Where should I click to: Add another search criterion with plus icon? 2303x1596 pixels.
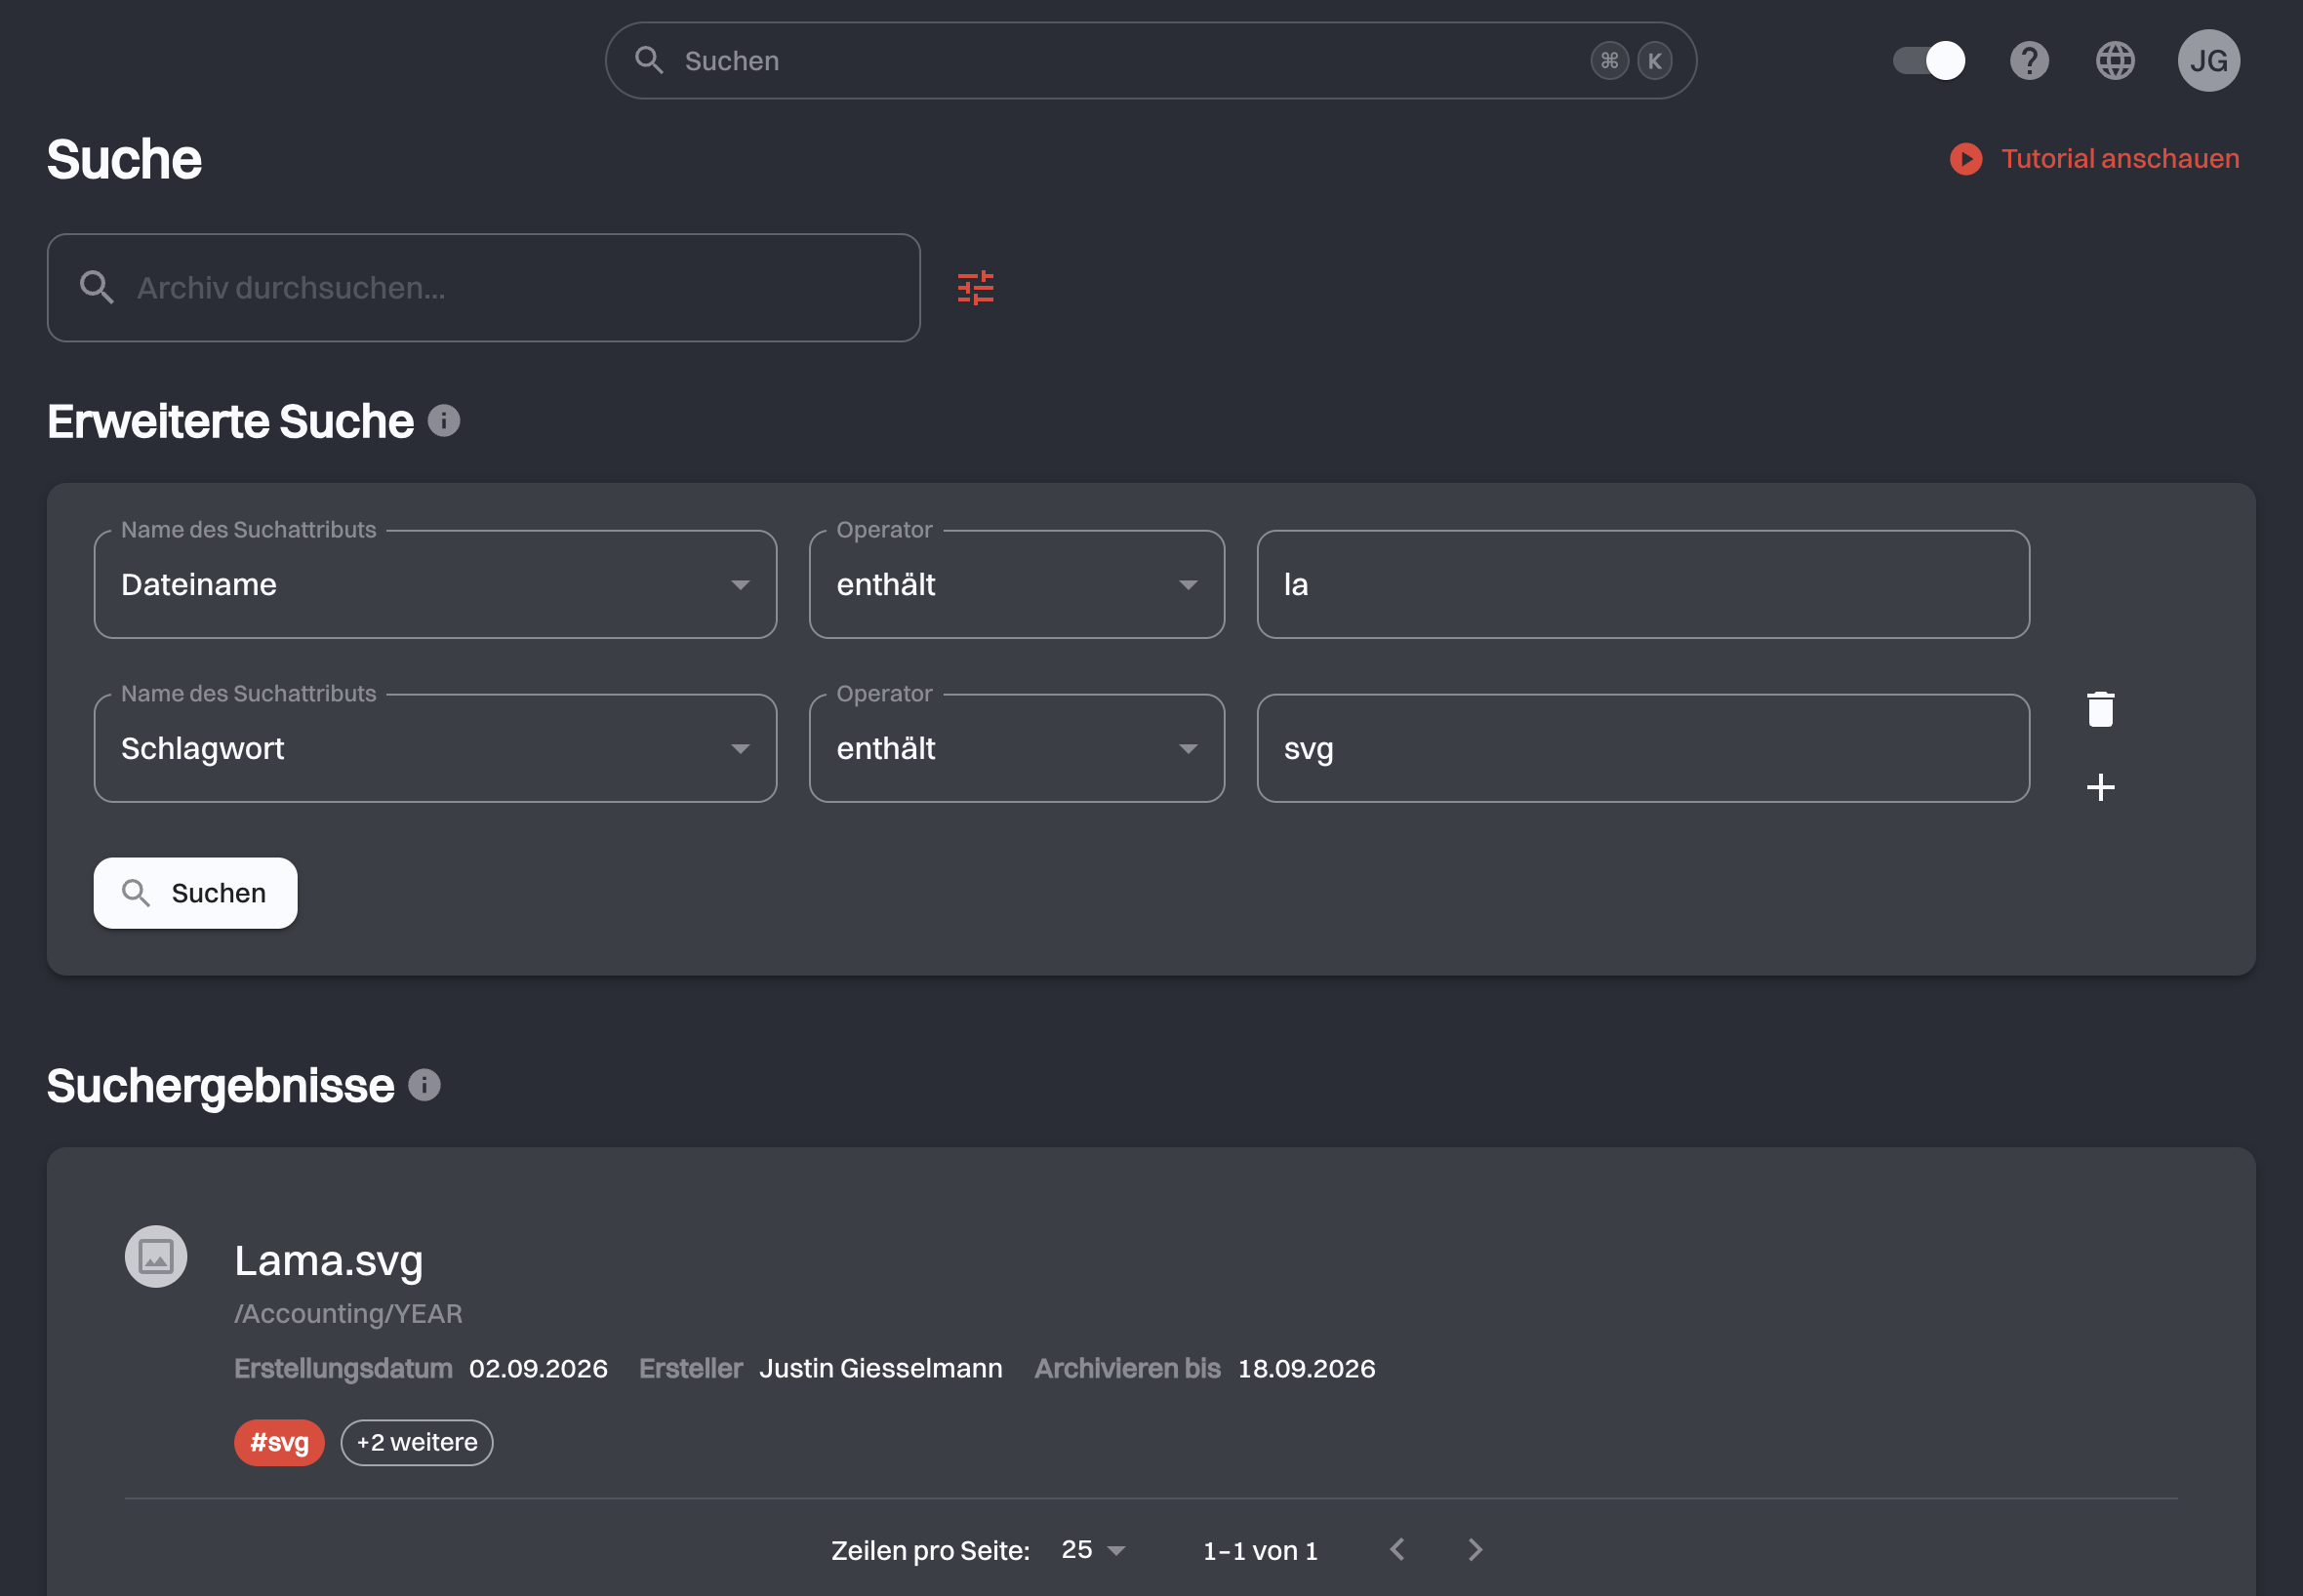[x=2100, y=787]
